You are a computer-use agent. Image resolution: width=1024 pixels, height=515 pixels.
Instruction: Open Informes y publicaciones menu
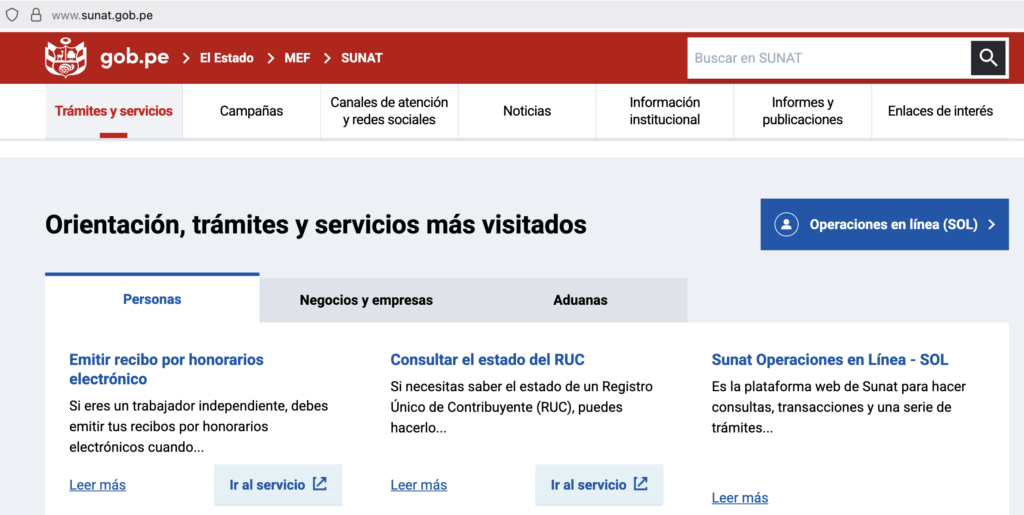point(803,111)
